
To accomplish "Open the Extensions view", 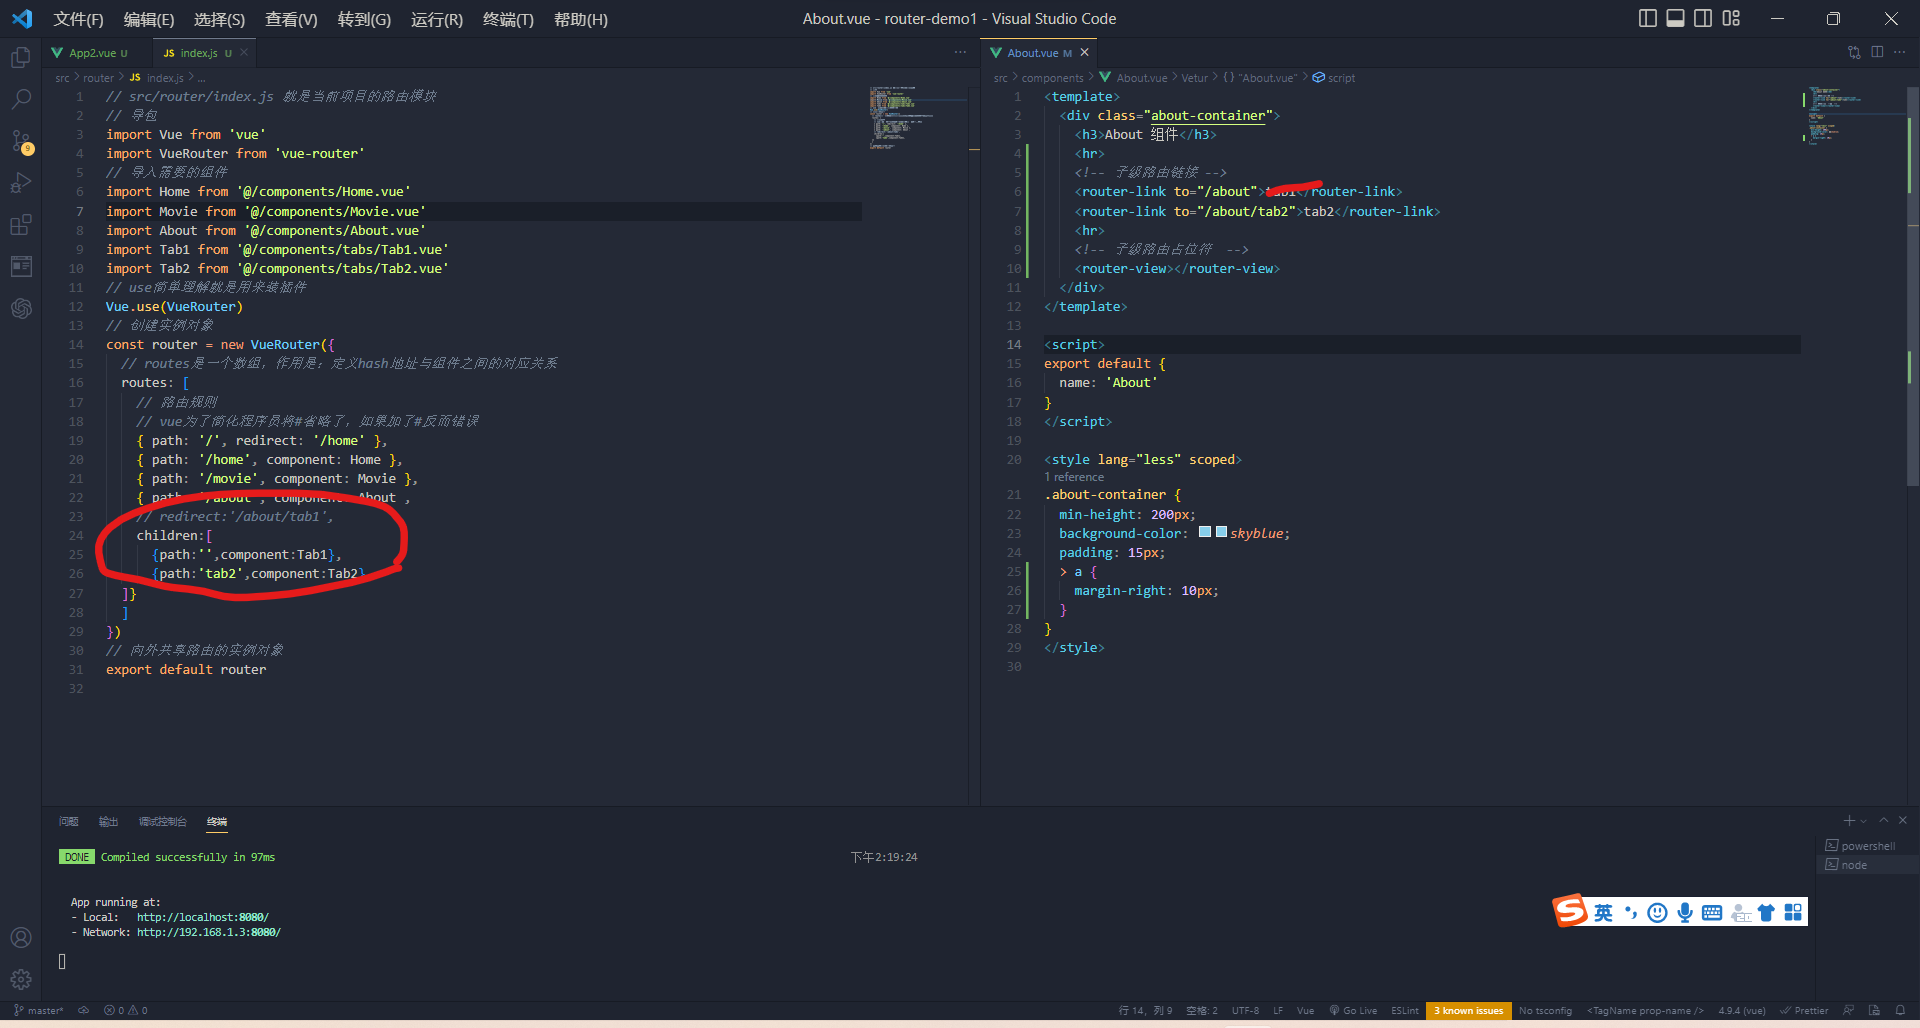I will tap(21, 225).
